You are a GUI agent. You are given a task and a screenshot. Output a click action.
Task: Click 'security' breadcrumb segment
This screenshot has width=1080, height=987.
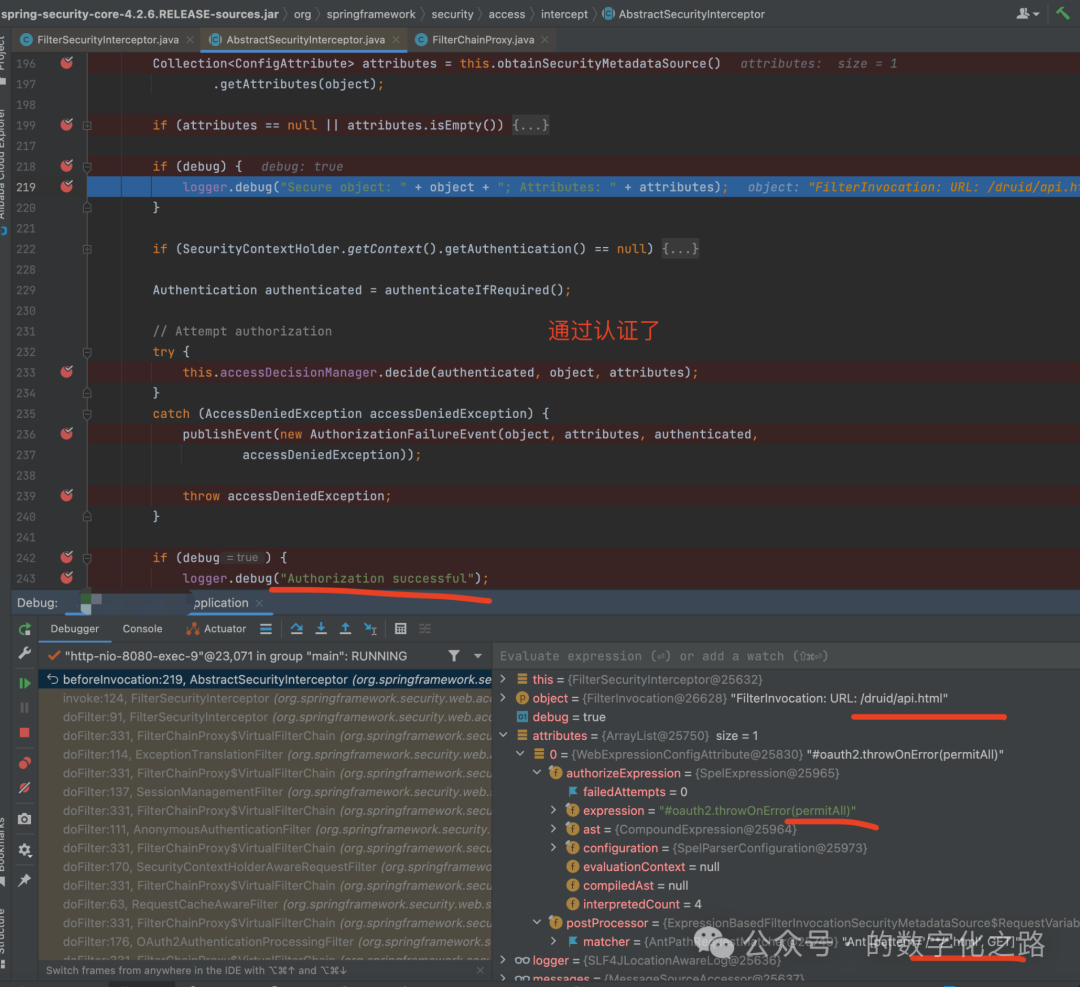(x=452, y=14)
